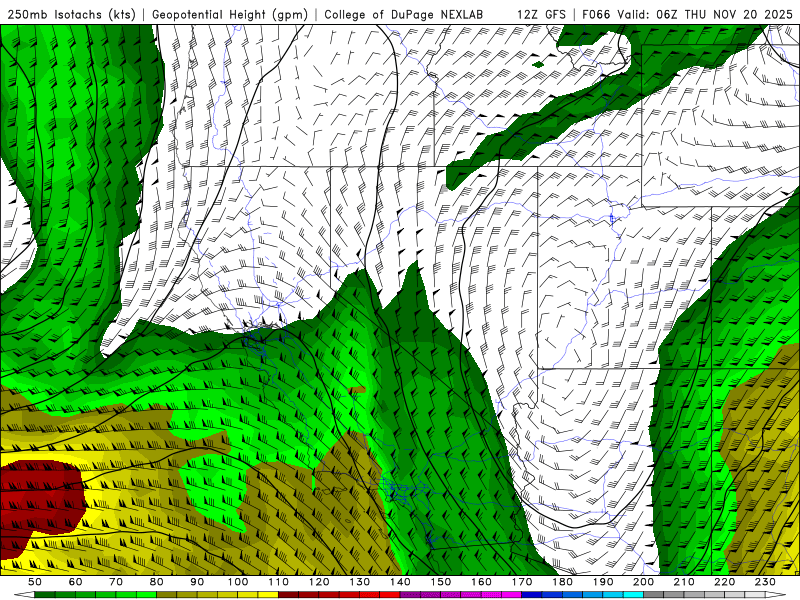Screen dimensions: 800x600
Task: Select the dark blue colorbar swatch after 170
Action: pyautogui.click(x=532, y=595)
